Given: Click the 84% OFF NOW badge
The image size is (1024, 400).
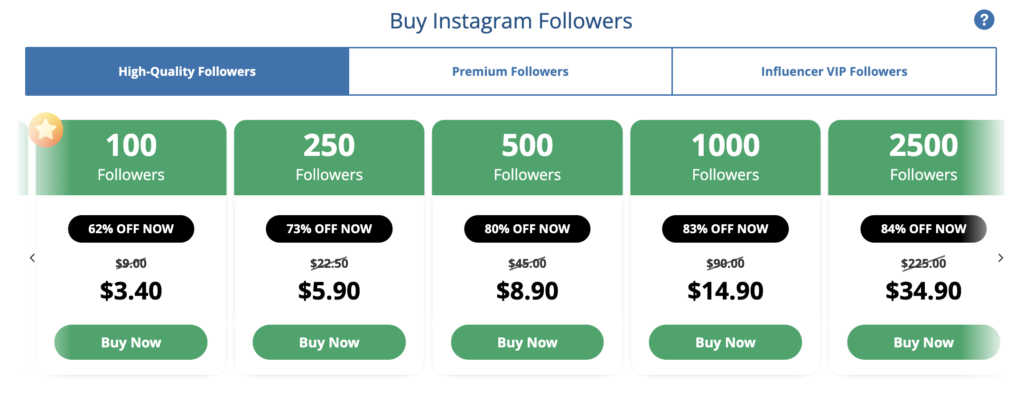Looking at the screenshot, I should [x=923, y=229].
